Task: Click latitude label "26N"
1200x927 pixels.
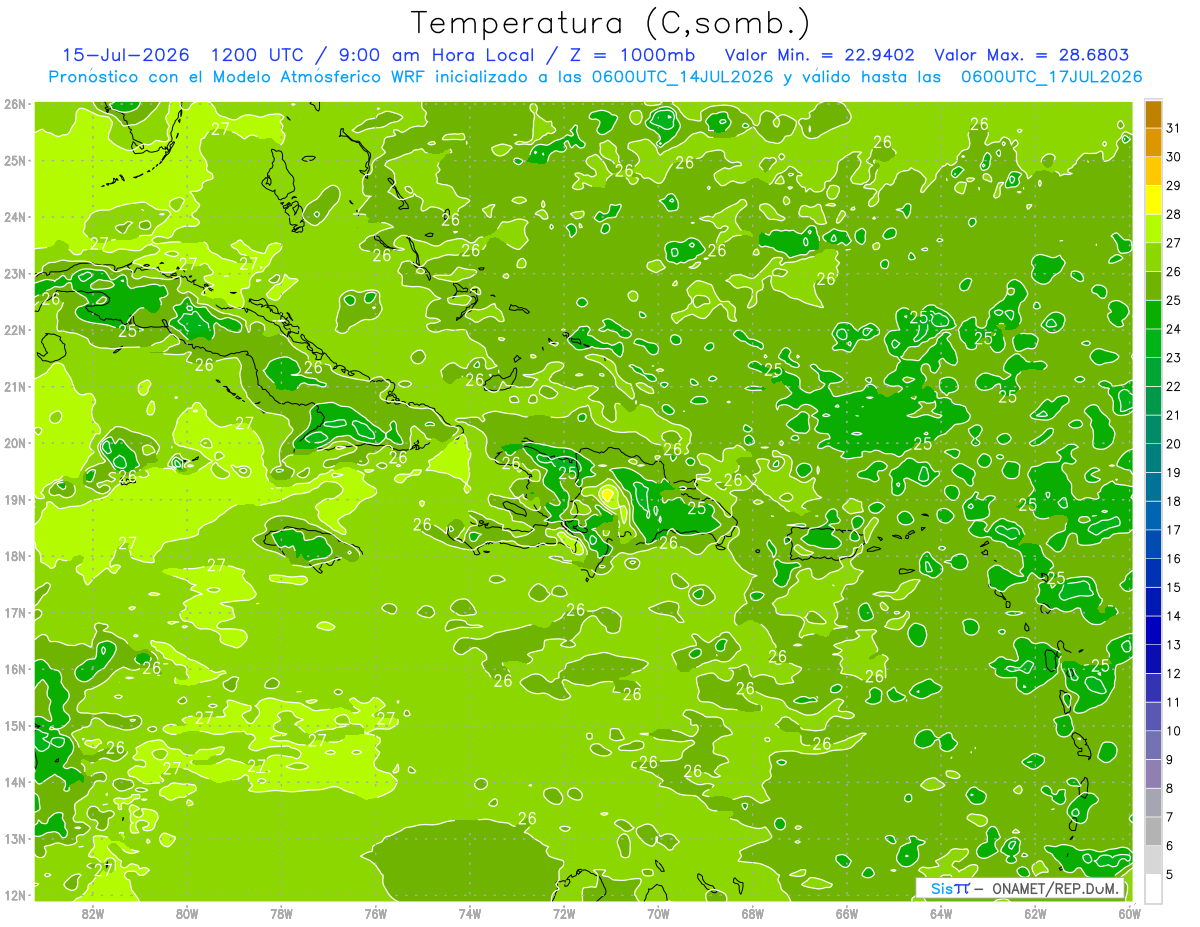Action: [x=14, y=104]
